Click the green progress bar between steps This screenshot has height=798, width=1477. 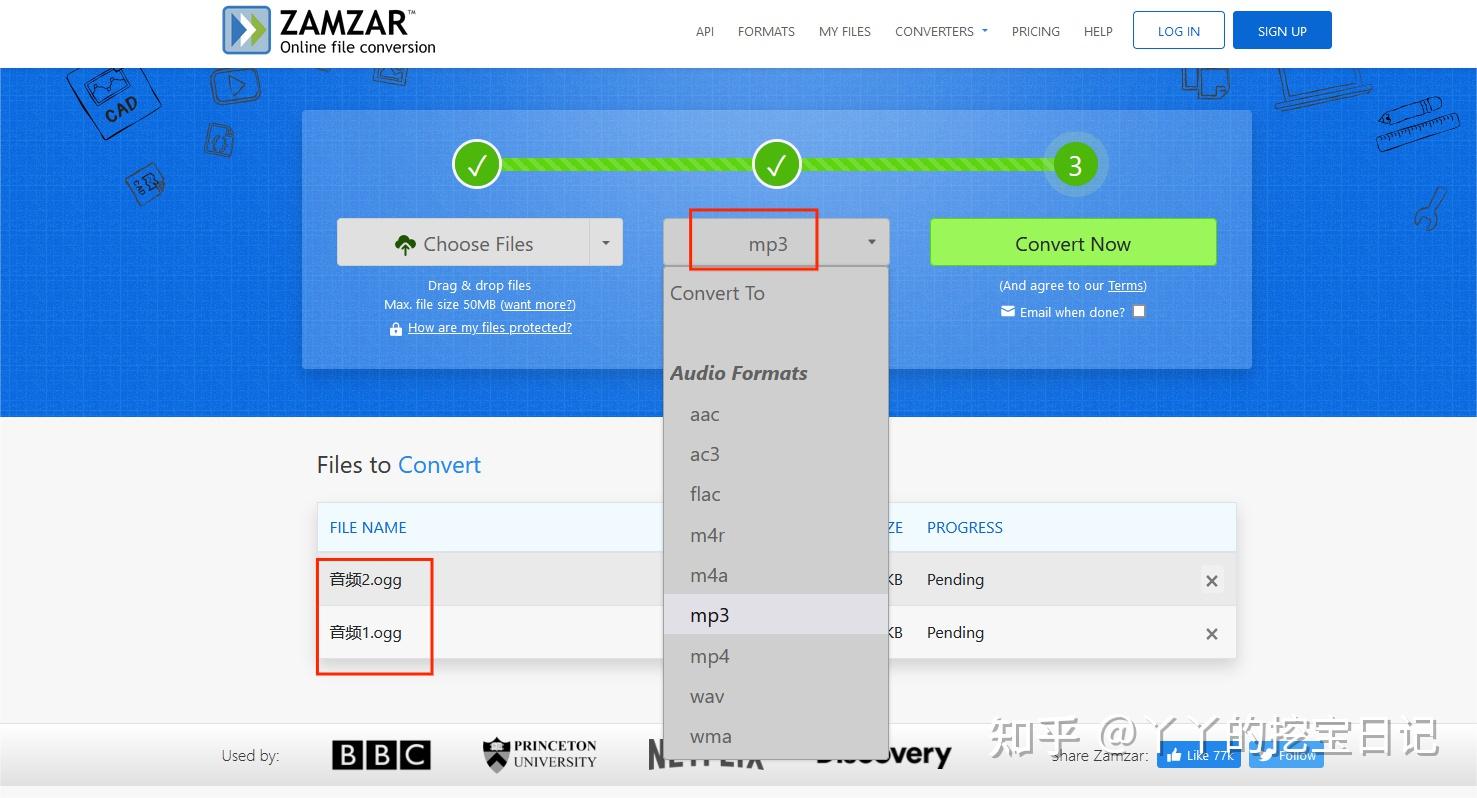coord(627,163)
